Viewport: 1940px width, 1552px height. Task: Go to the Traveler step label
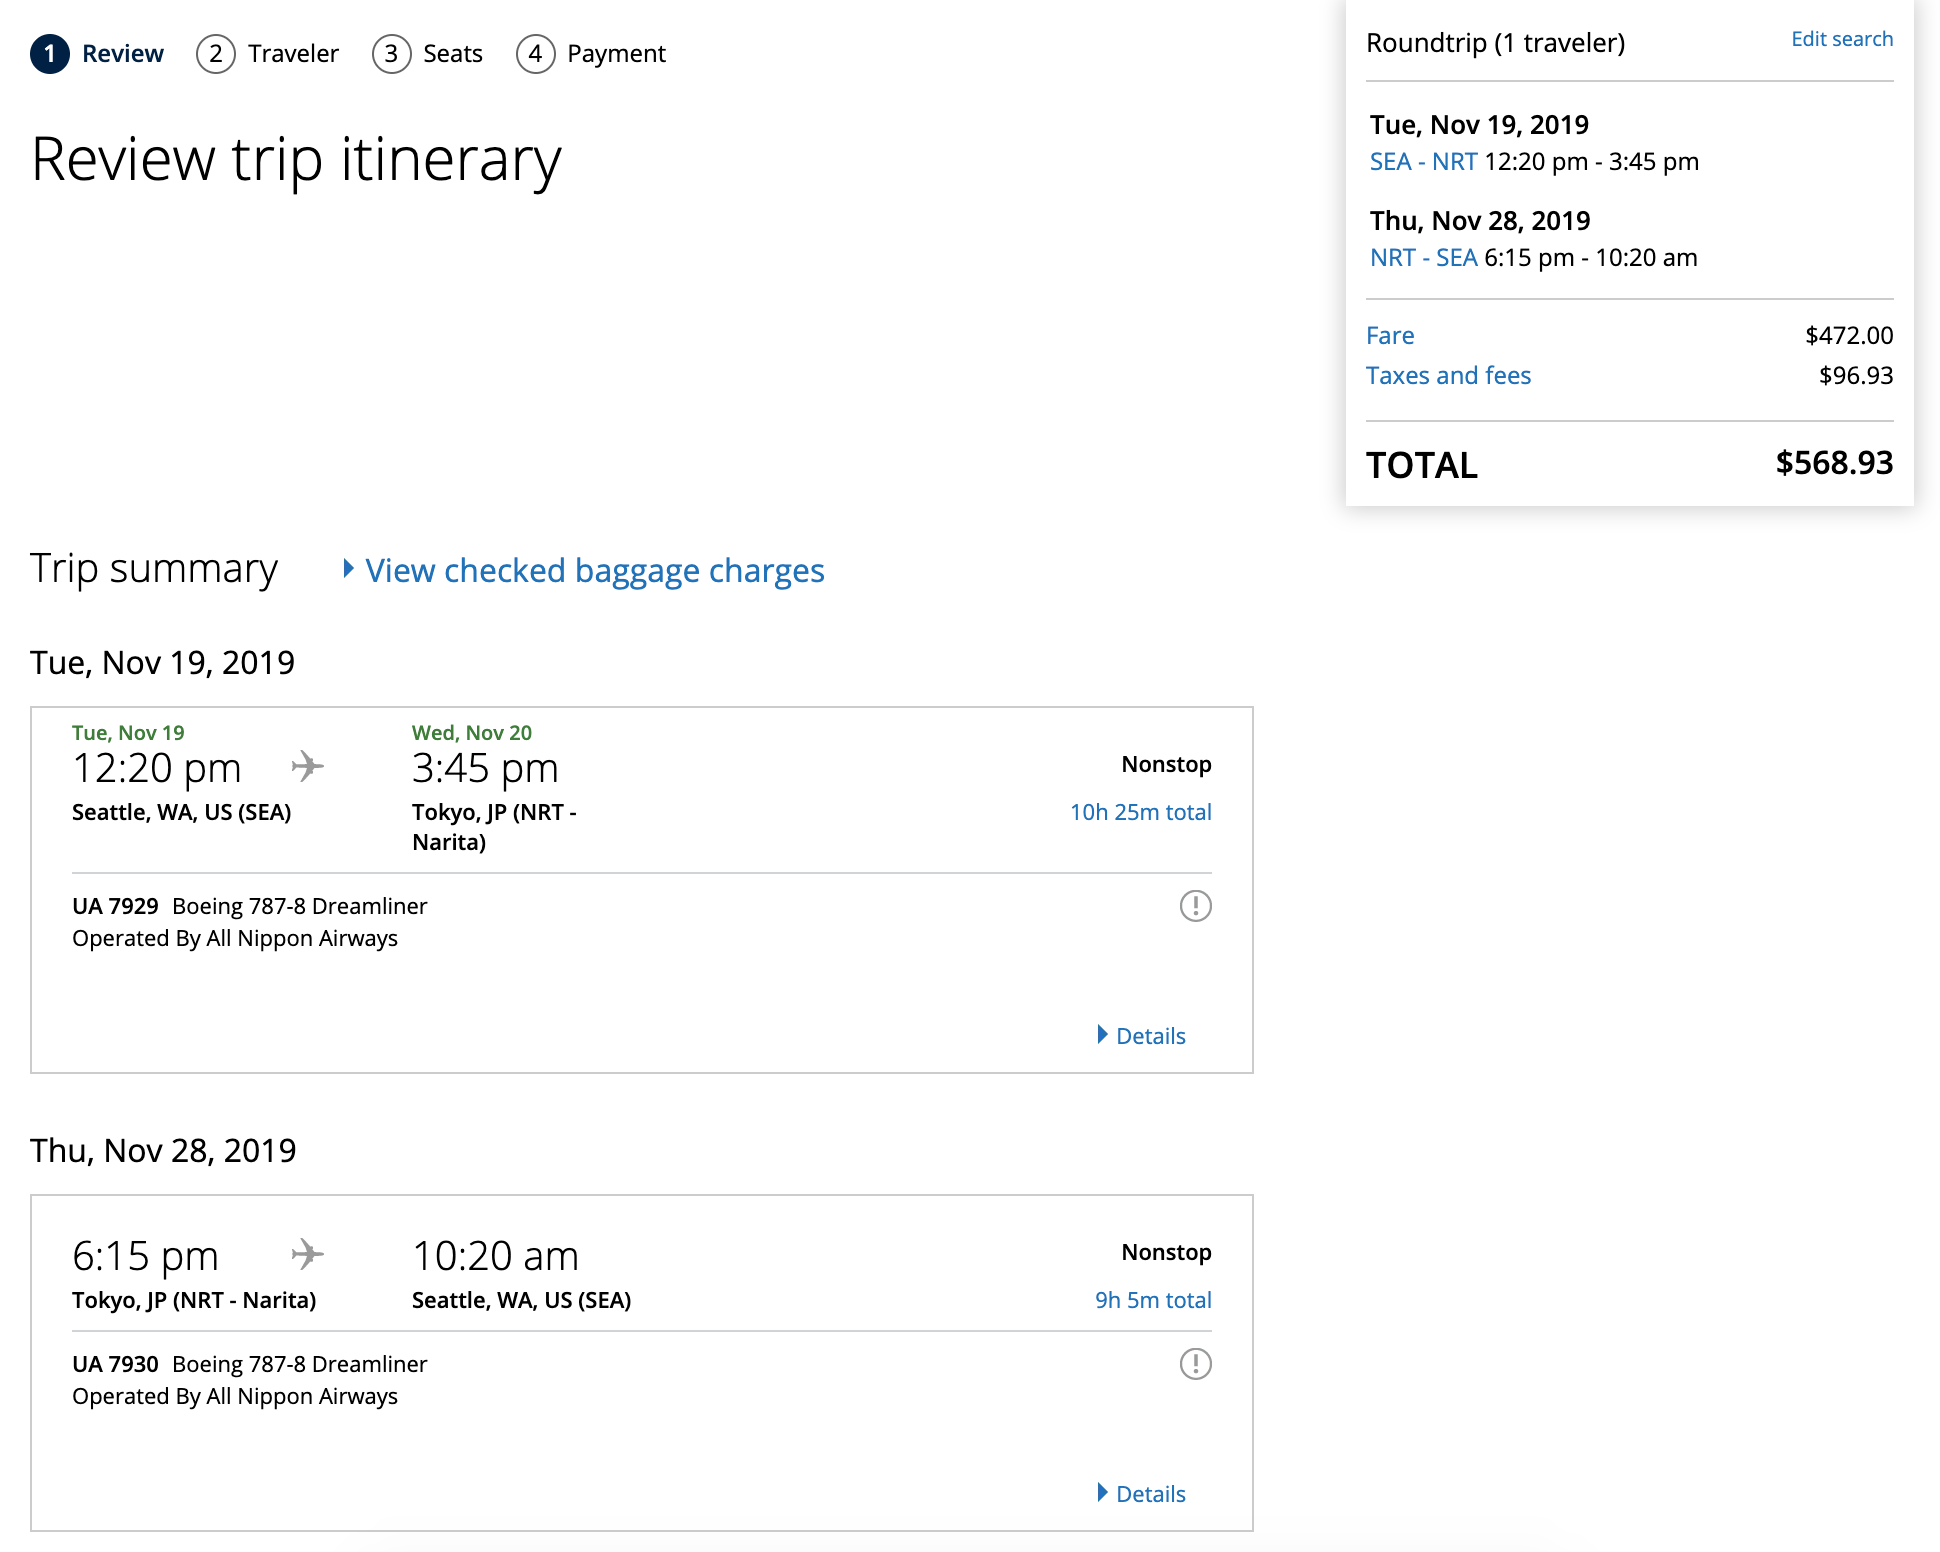pyautogui.click(x=293, y=54)
